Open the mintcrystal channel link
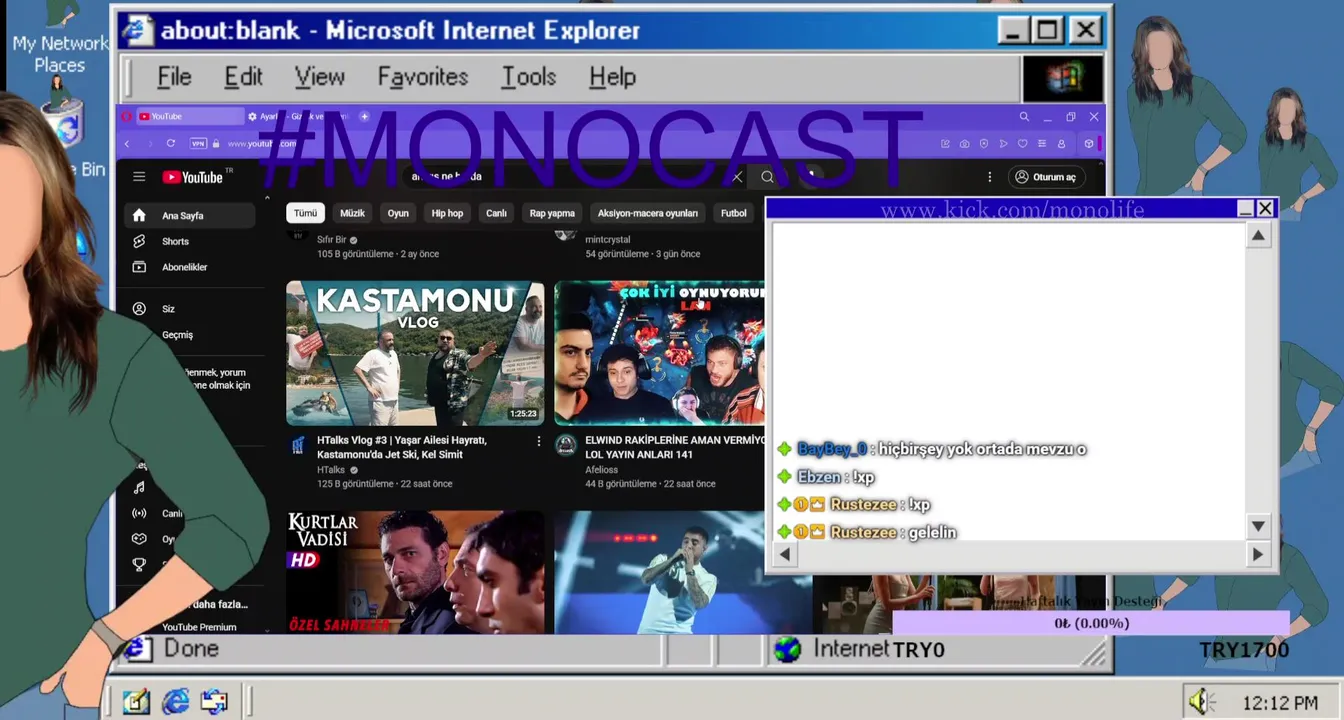The image size is (1344, 720). pyautogui.click(x=608, y=240)
